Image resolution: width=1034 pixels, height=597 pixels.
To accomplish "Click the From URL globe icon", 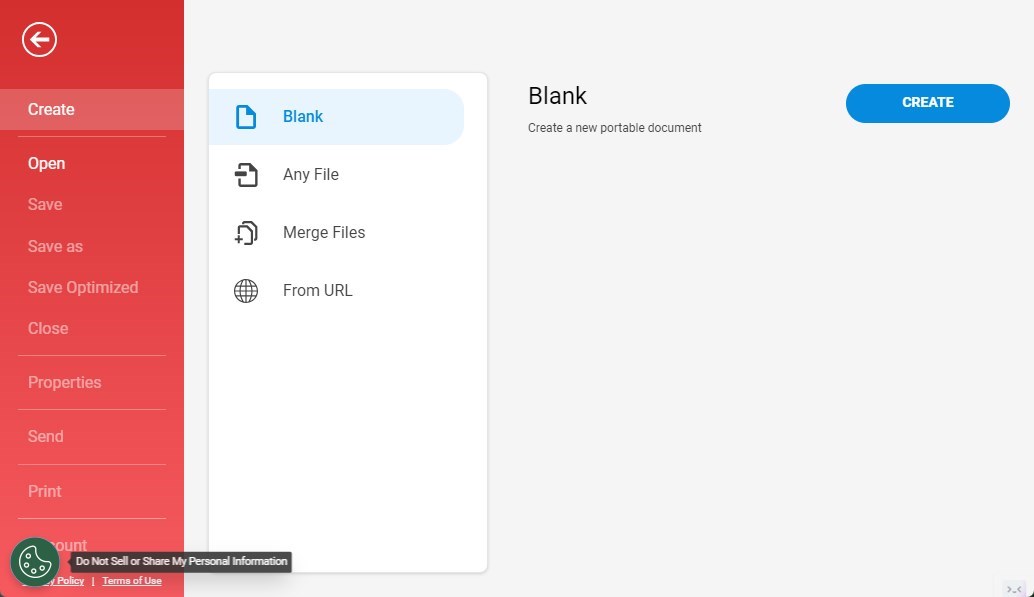I will click(x=246, y=290).
